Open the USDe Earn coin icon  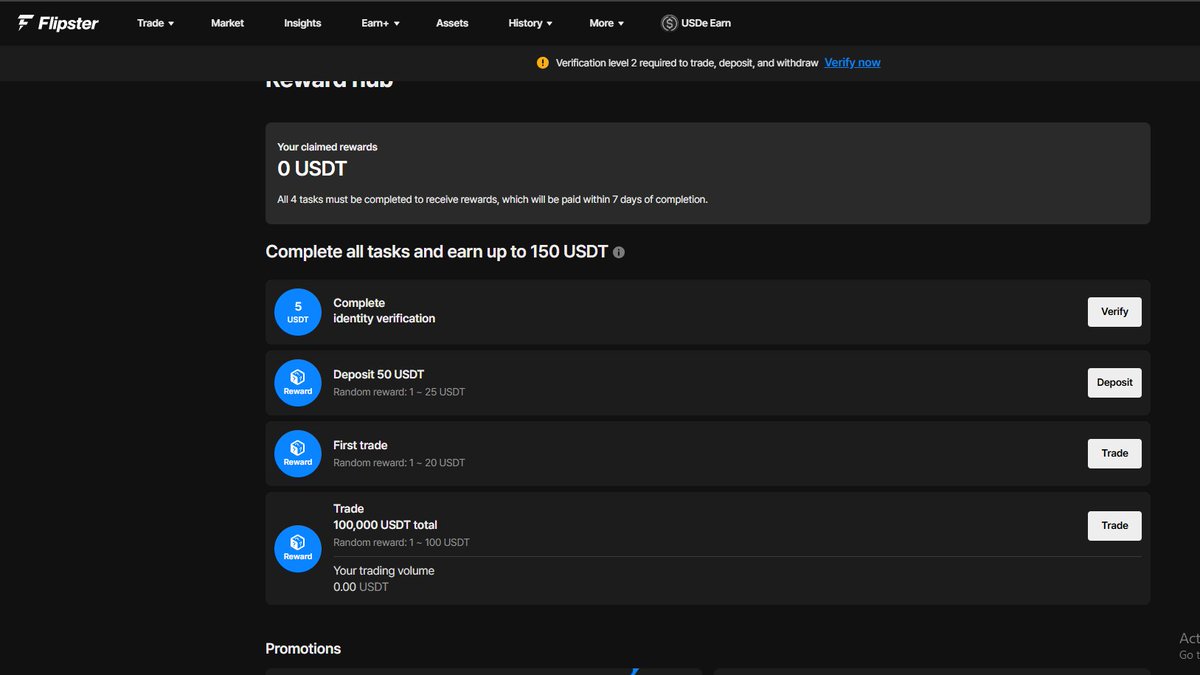pyautogui.click(x=669, y=23)
